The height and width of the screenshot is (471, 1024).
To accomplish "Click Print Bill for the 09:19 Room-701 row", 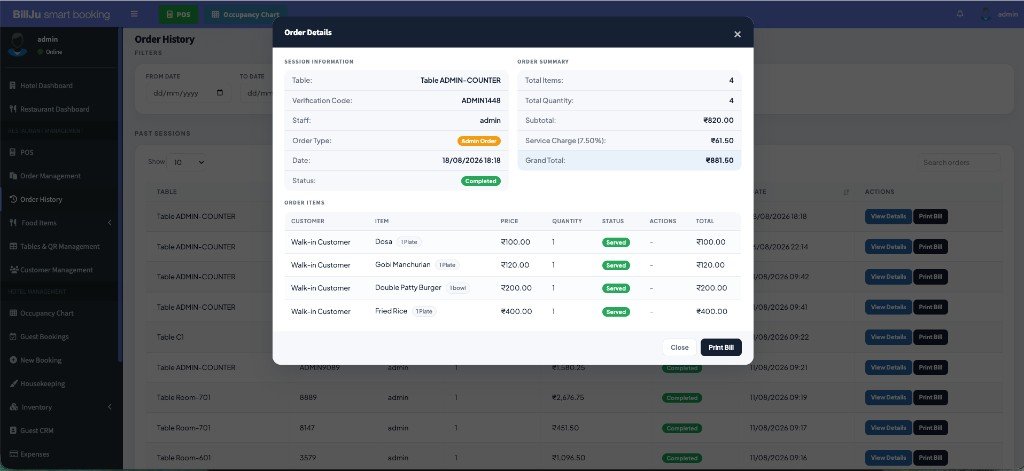I will pyautogui.click(x=930, y=397).
